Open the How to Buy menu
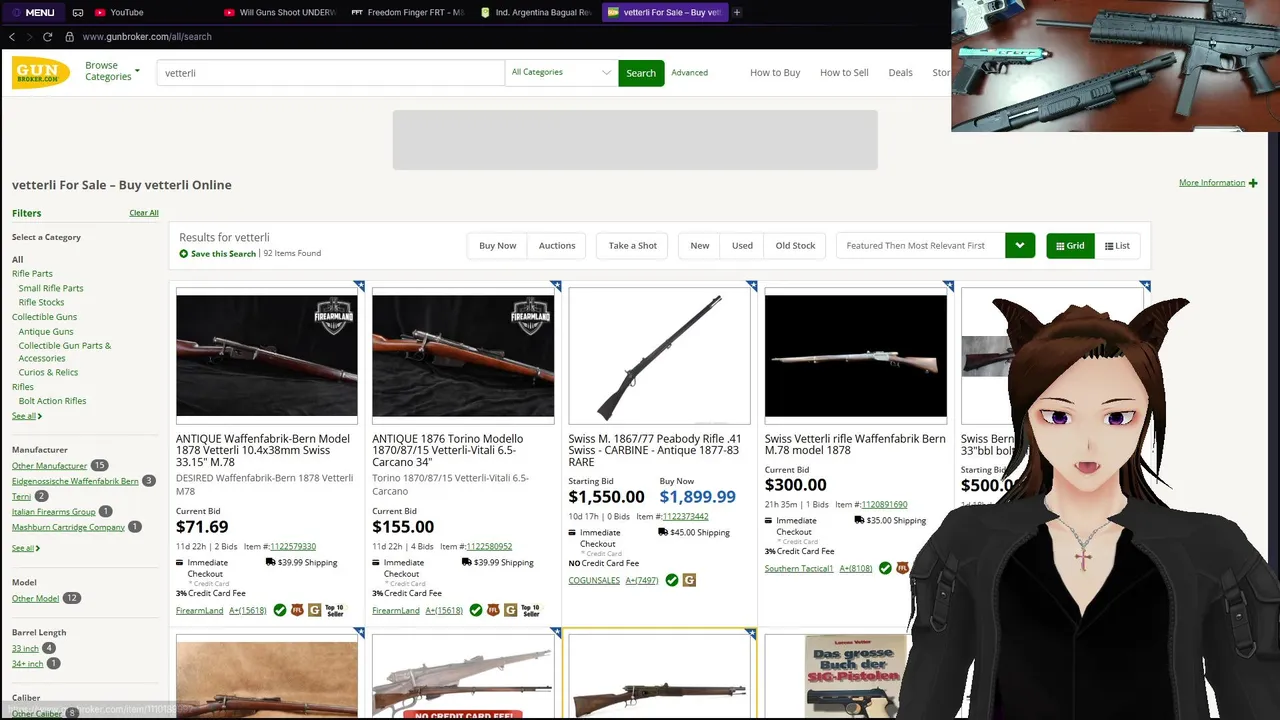Viewport: 1280px width, 720px height. (x=775, y=73)
